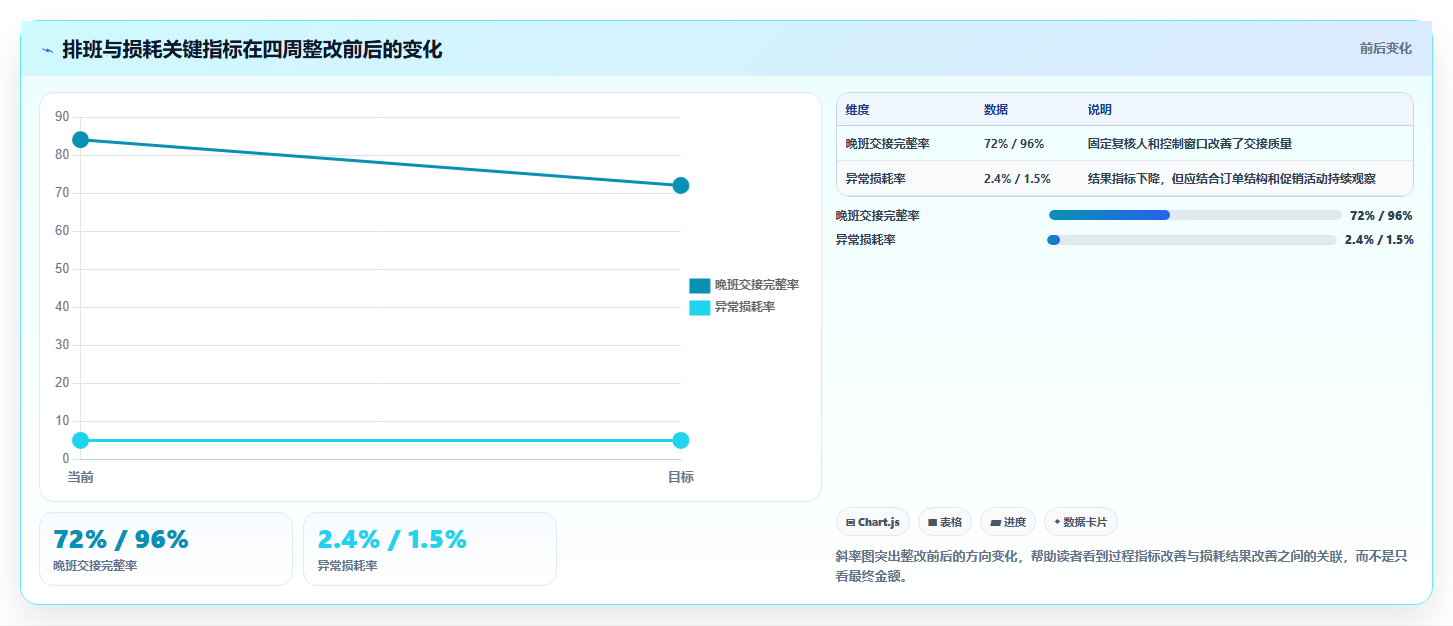
Task: Click the 异常损耗率 progress bar
Action: point(1192,240)
